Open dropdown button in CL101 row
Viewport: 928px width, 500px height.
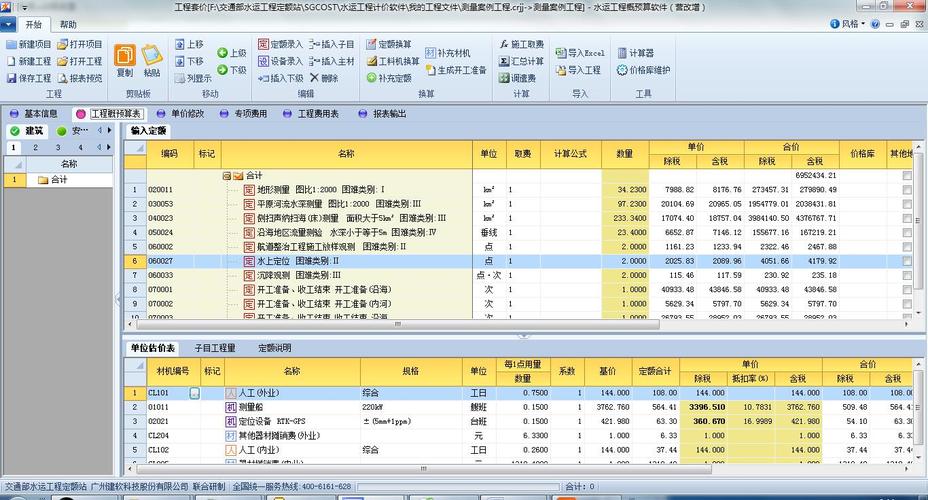pyautogui.click(x=194, y=393)
